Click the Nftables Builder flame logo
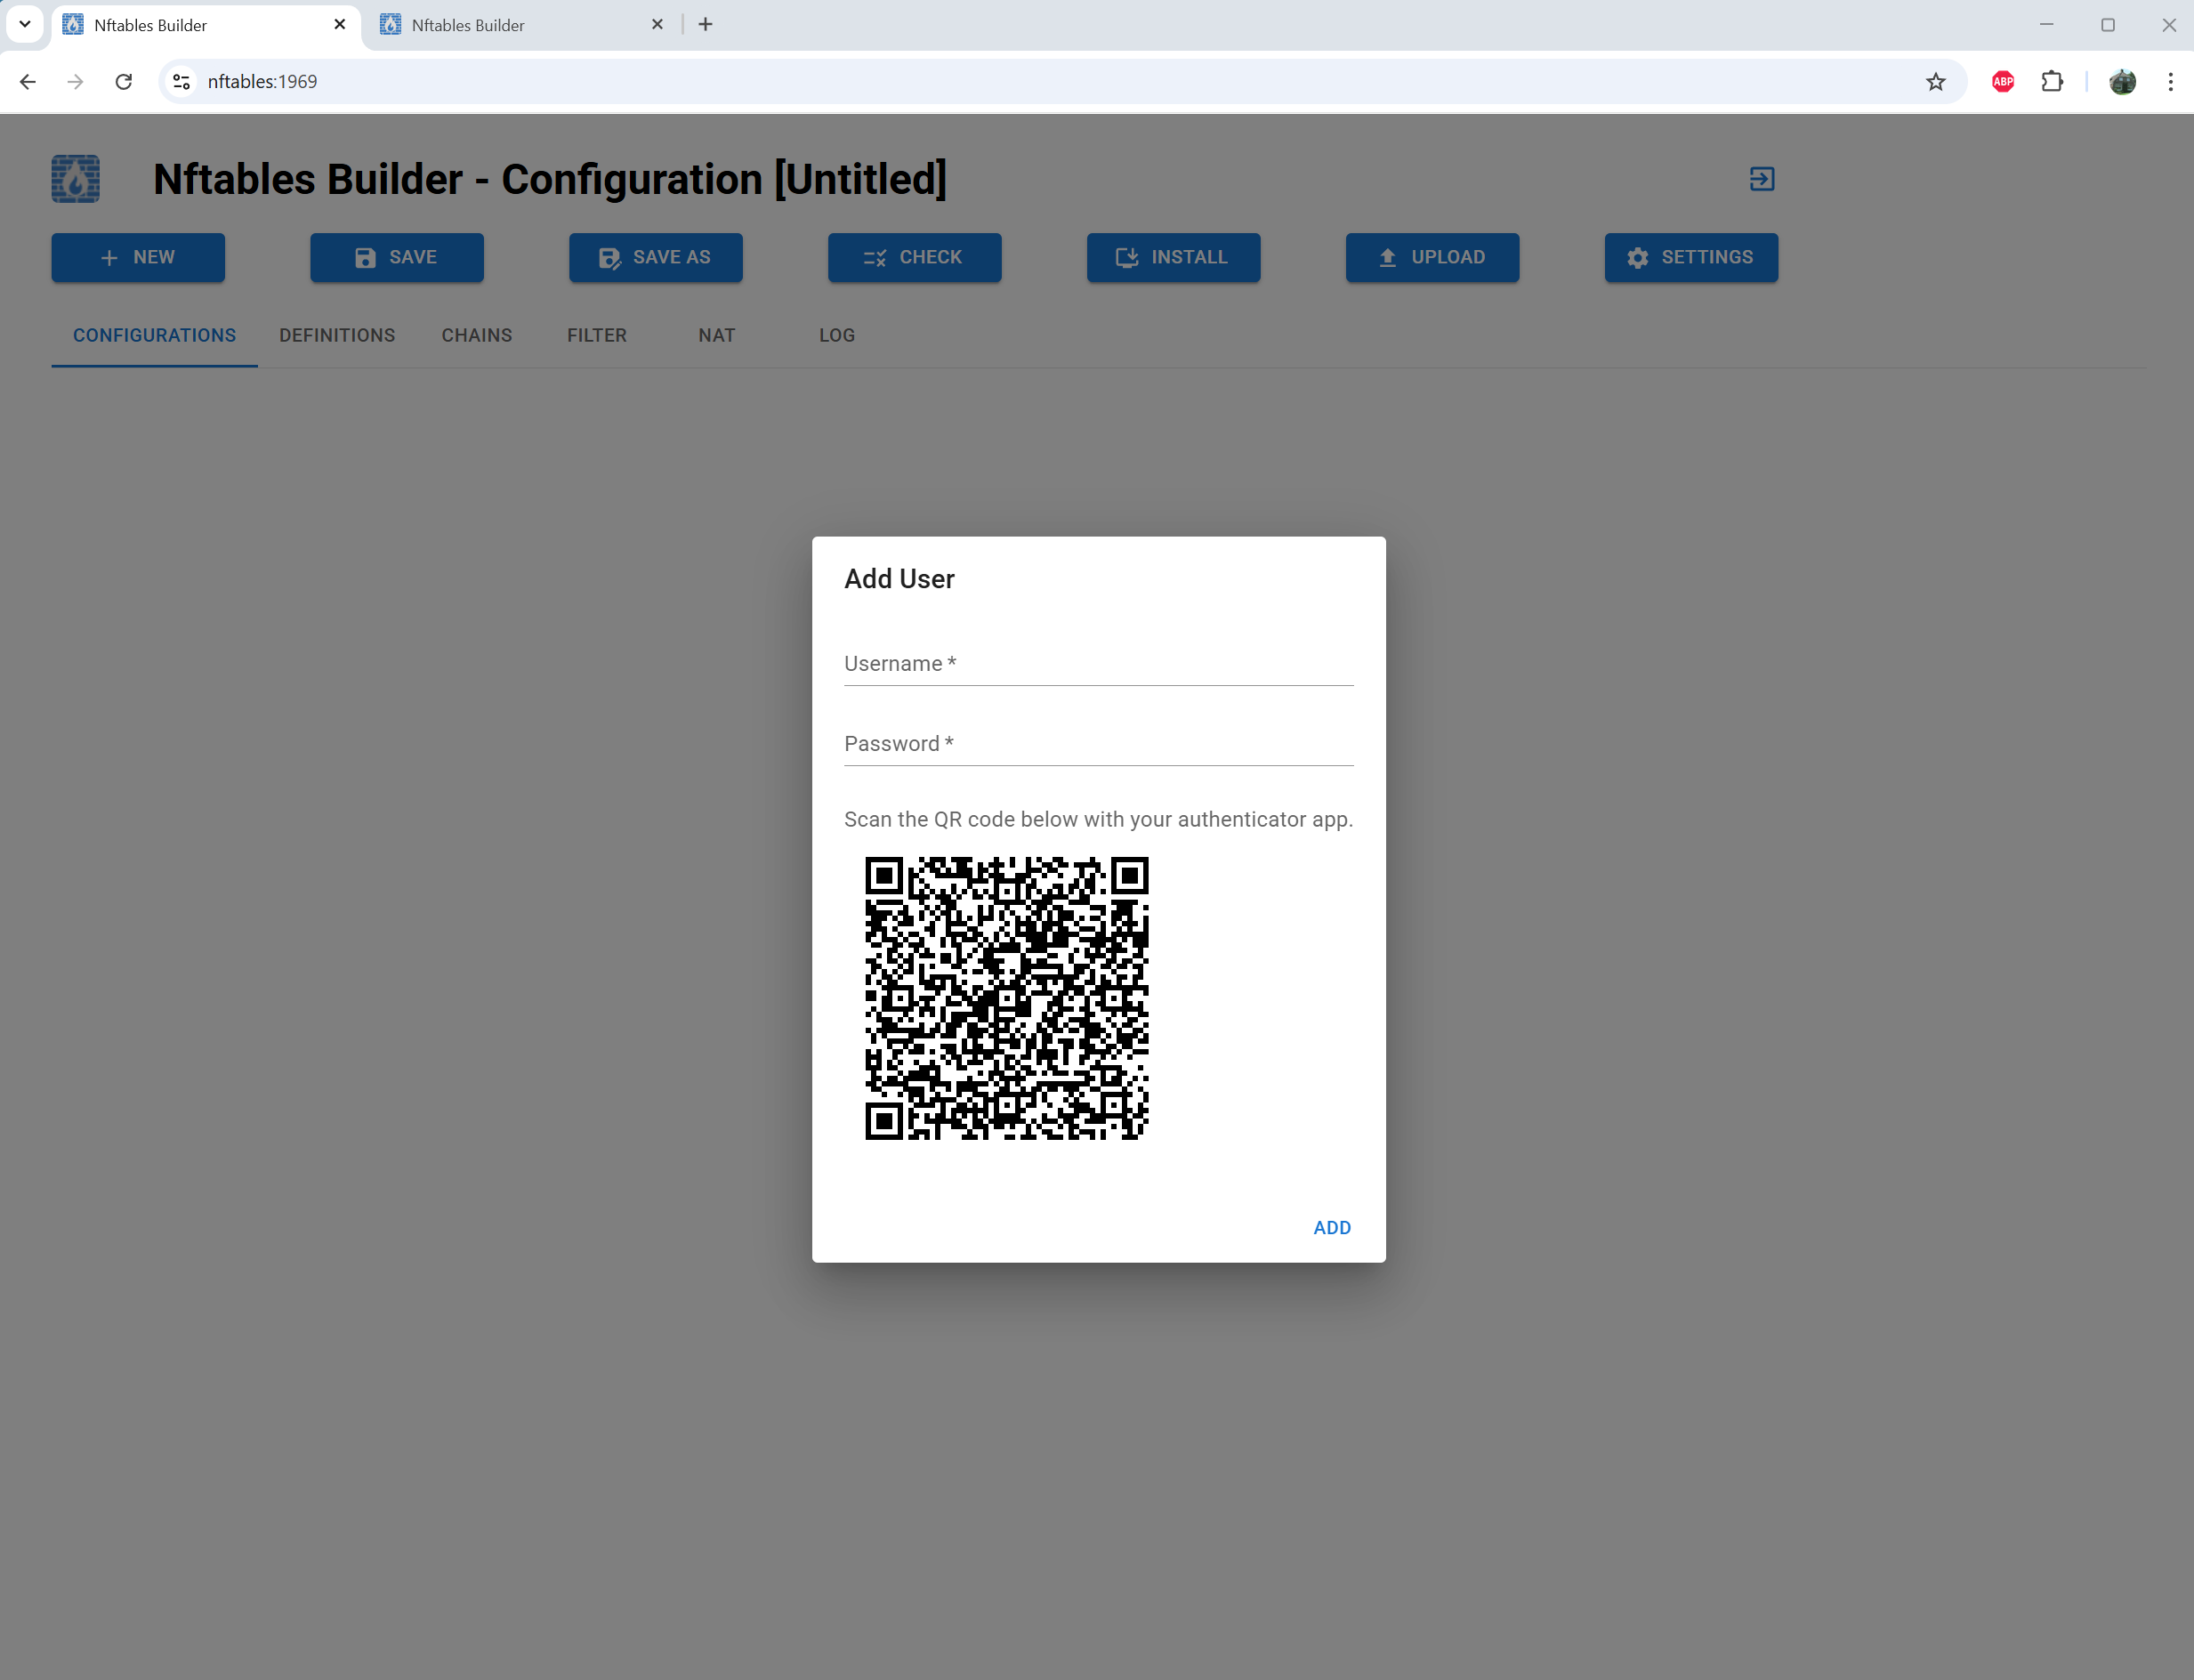The image size is (2194, 1680). [75, 179]
